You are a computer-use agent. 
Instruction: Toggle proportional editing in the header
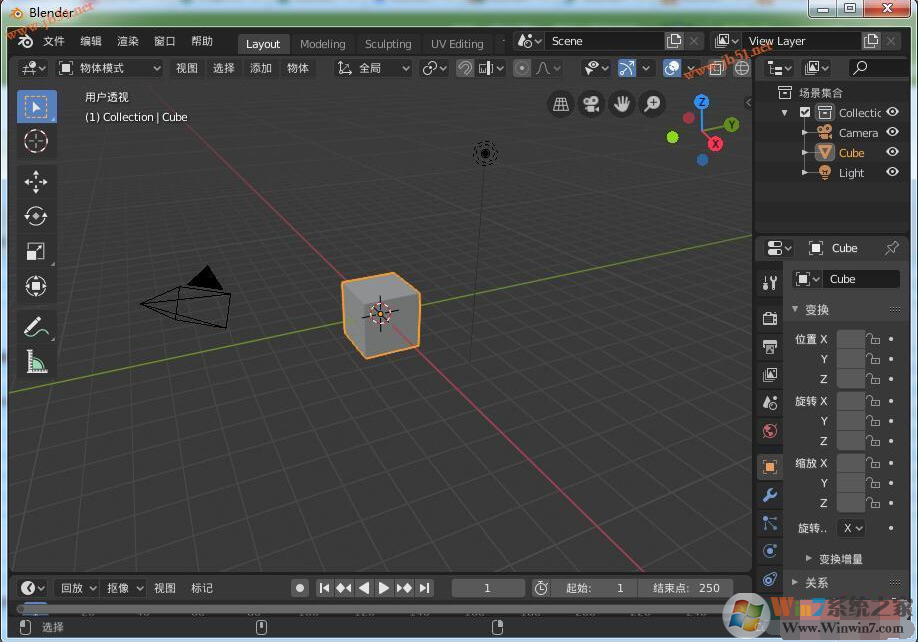521,67
